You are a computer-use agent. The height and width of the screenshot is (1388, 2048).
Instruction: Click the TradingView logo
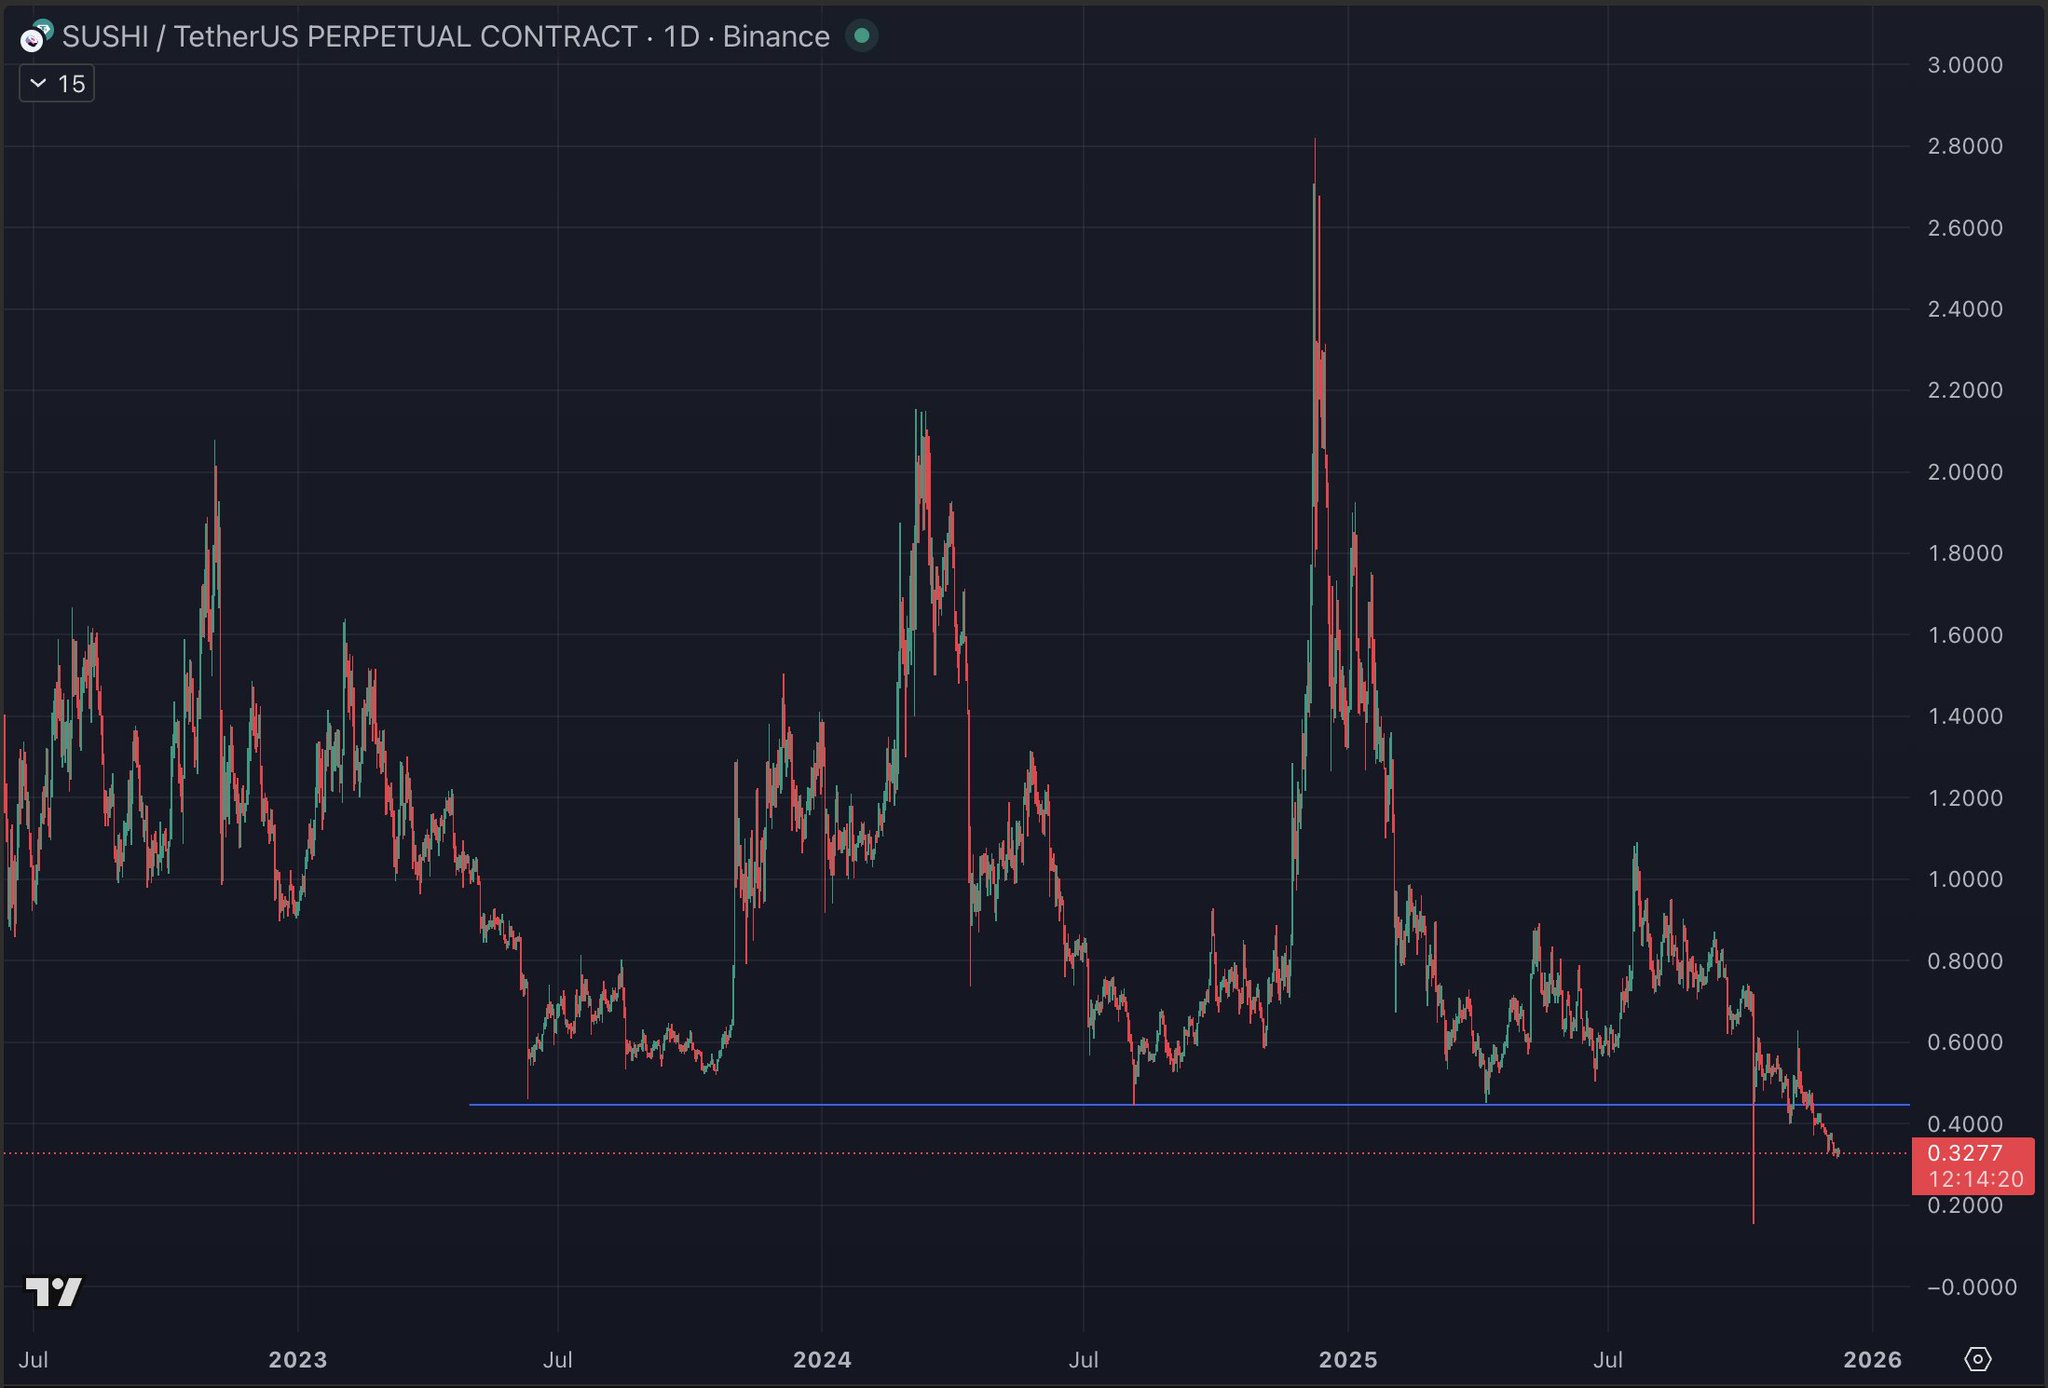53,1292
